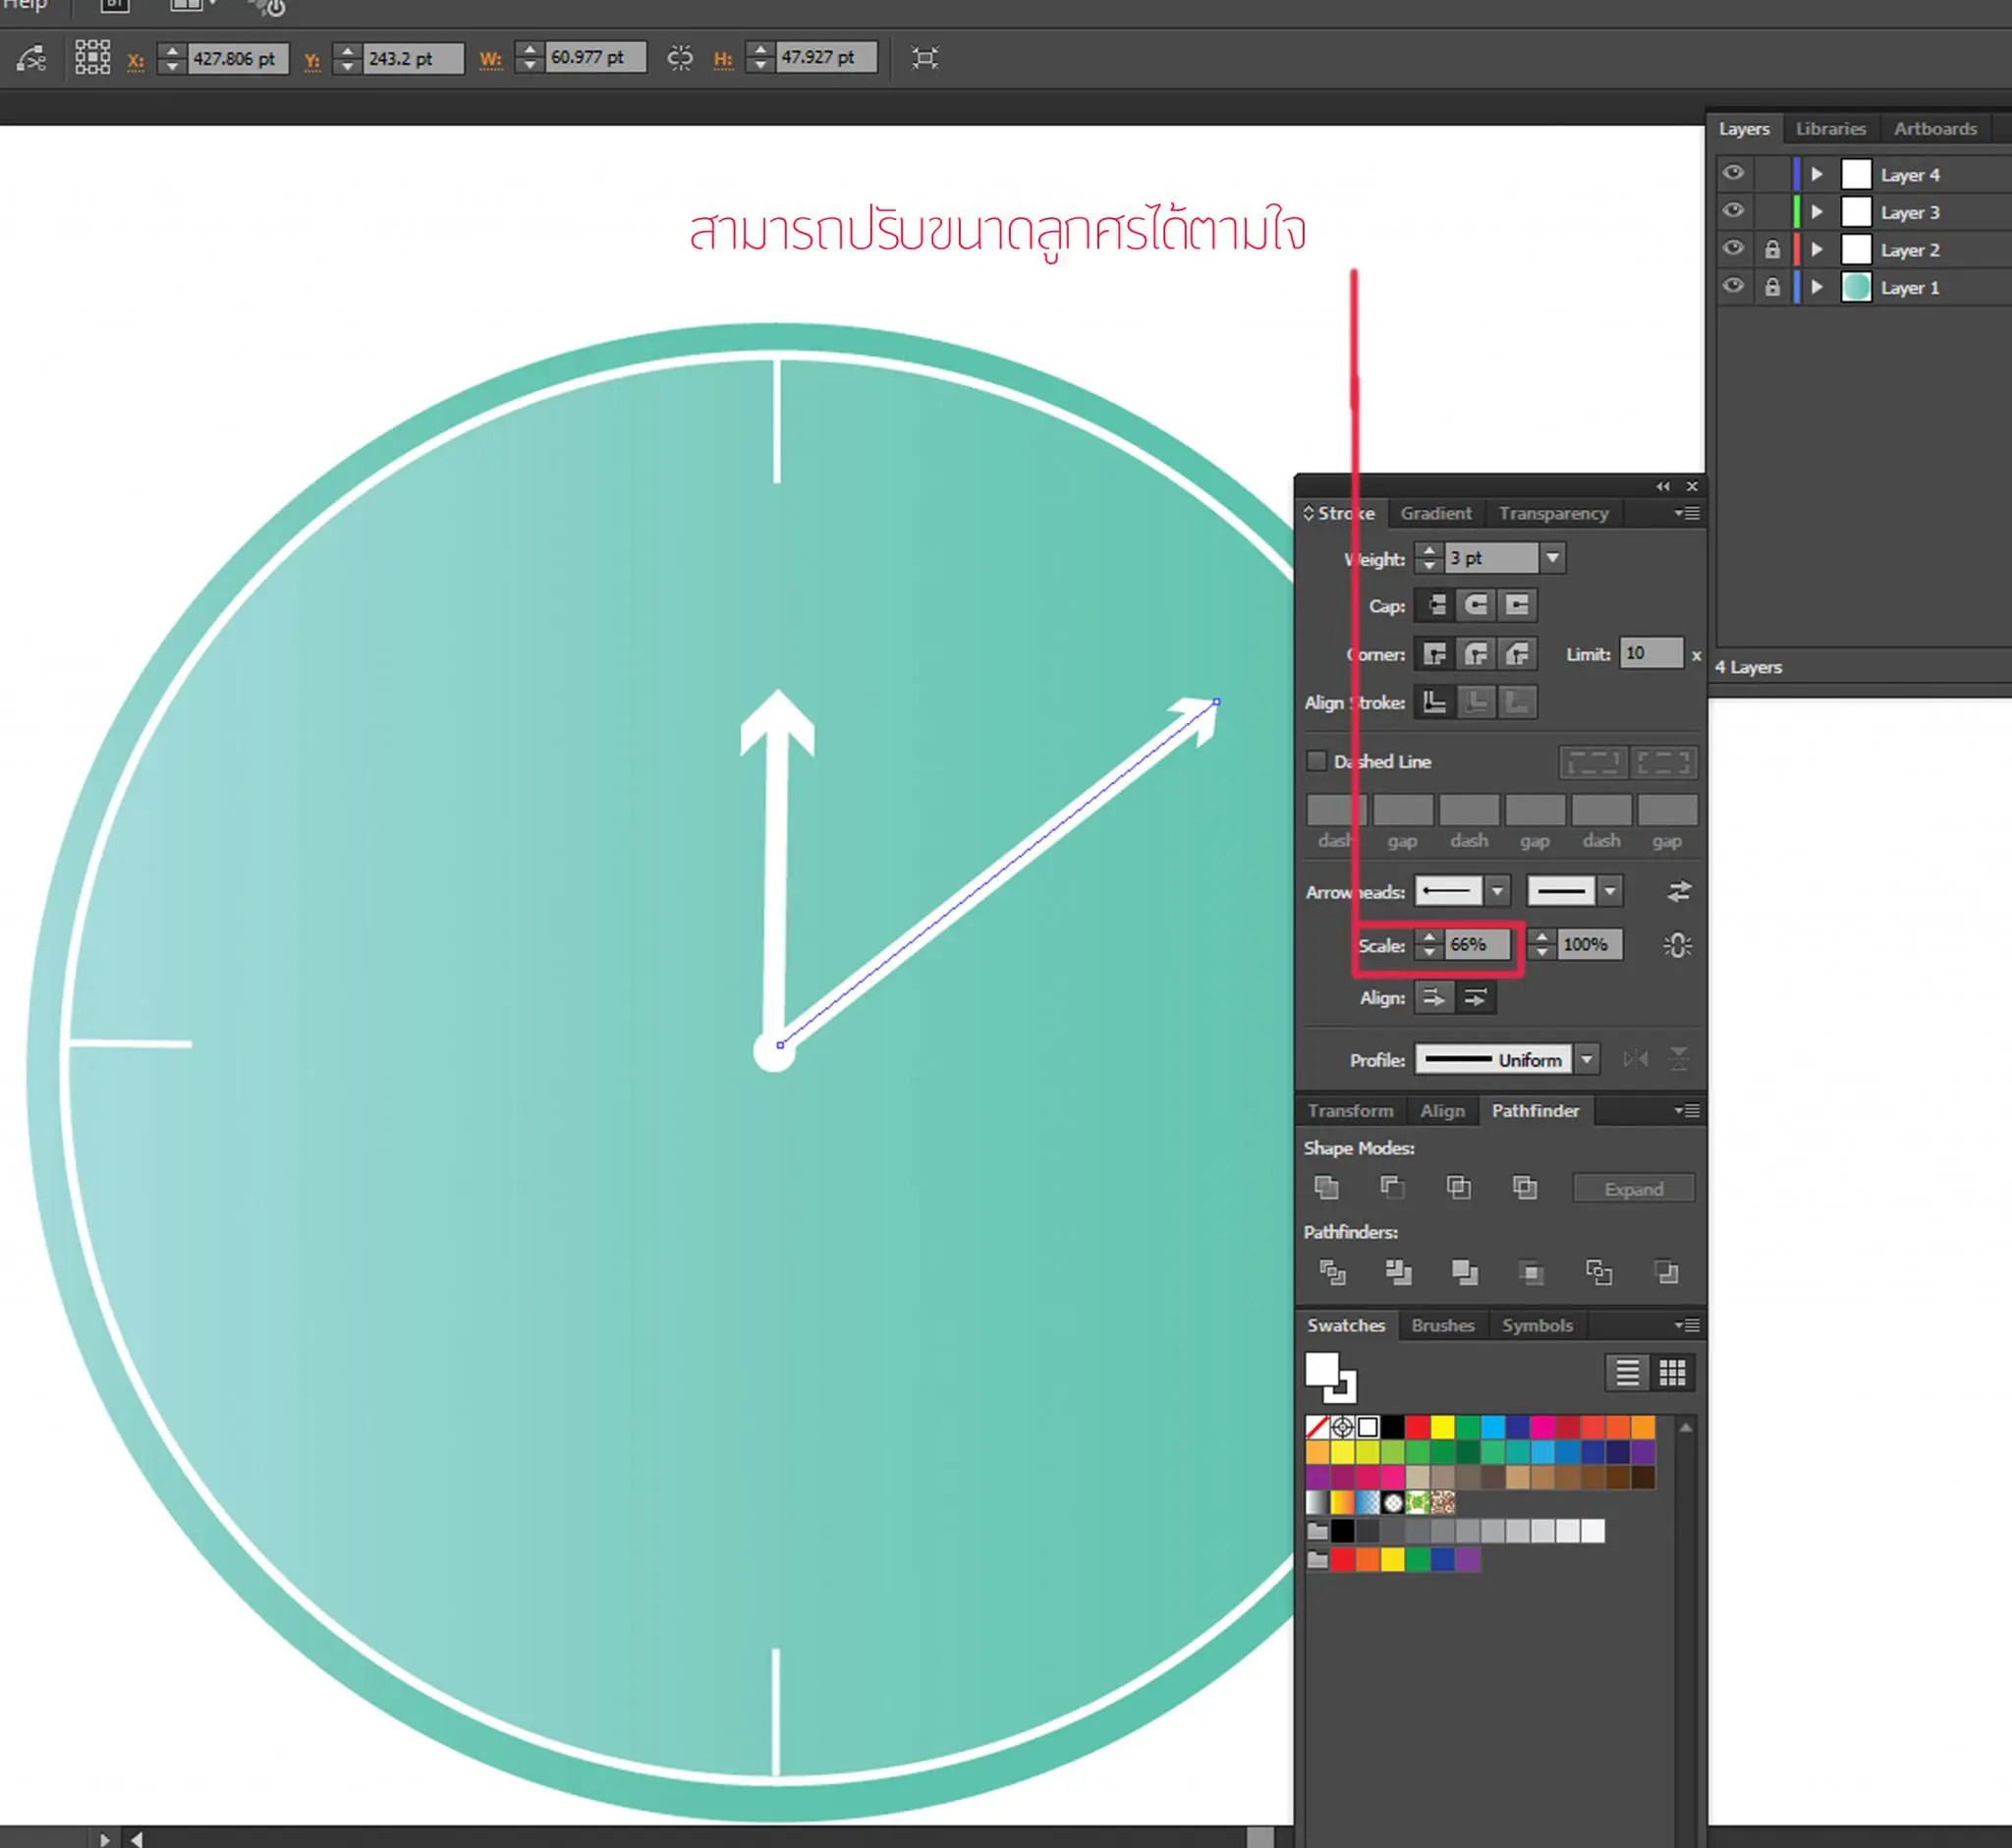Viewport: 2012px width, 1848px height.
Task: Select the yellow color swatch
Action: [1443, 1427]
